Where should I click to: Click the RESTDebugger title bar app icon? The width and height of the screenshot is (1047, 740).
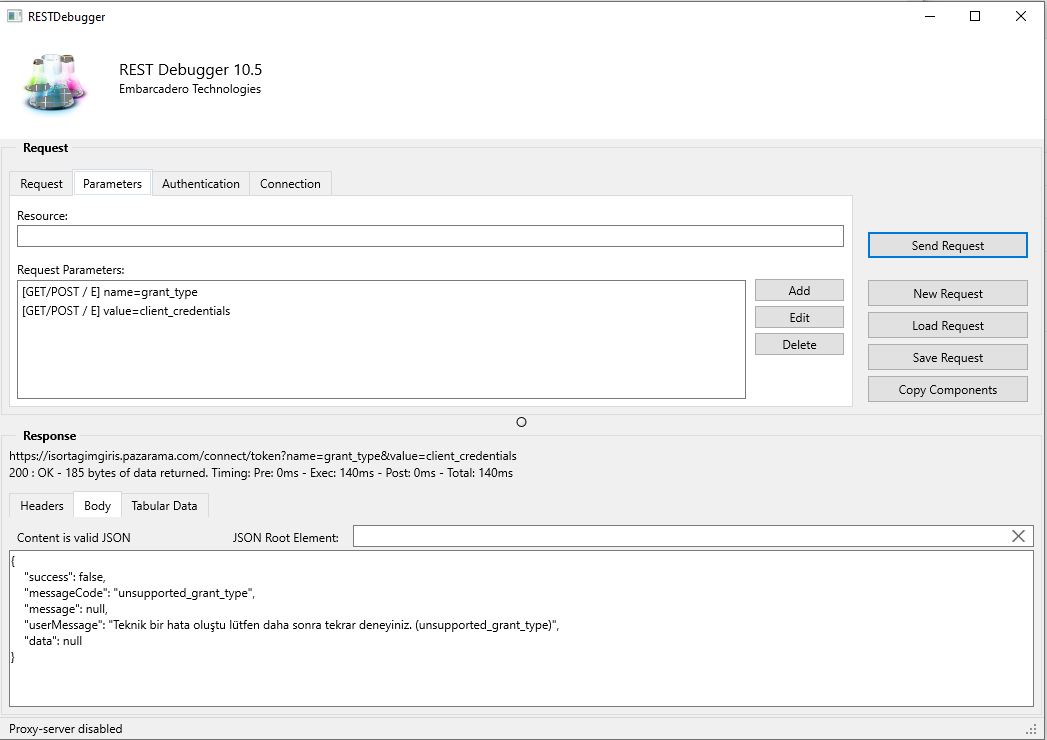[x=14, y=16]
